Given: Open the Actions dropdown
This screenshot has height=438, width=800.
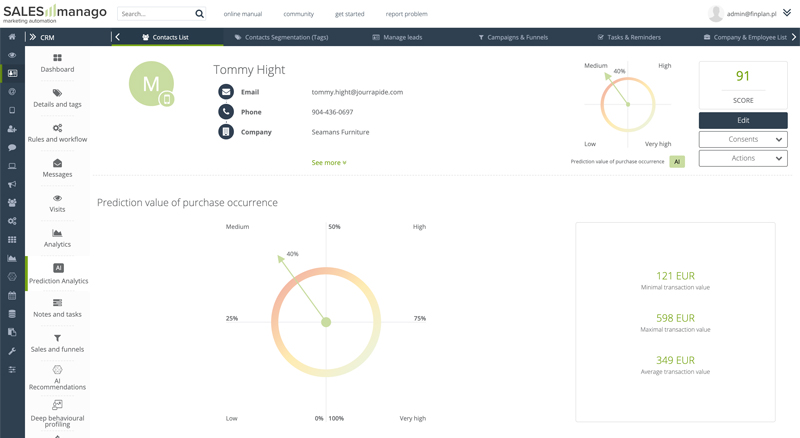Looking at the screenshot, I should (743, 158).
